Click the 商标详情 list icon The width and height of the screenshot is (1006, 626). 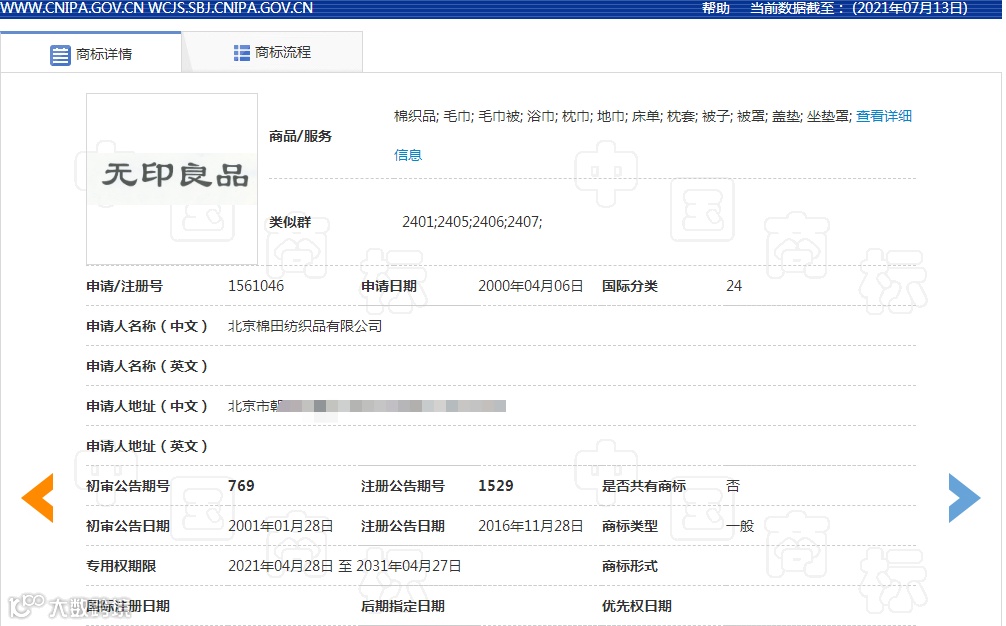(60, 55)
